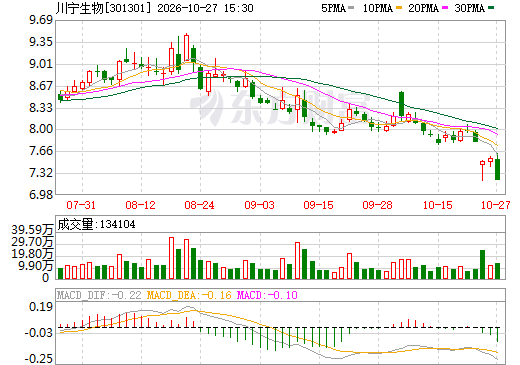Screen dimensions: 520x365
Task: Click the 0.19 MACD axis label
Action: pyautogui.click(x=41, y=307)
